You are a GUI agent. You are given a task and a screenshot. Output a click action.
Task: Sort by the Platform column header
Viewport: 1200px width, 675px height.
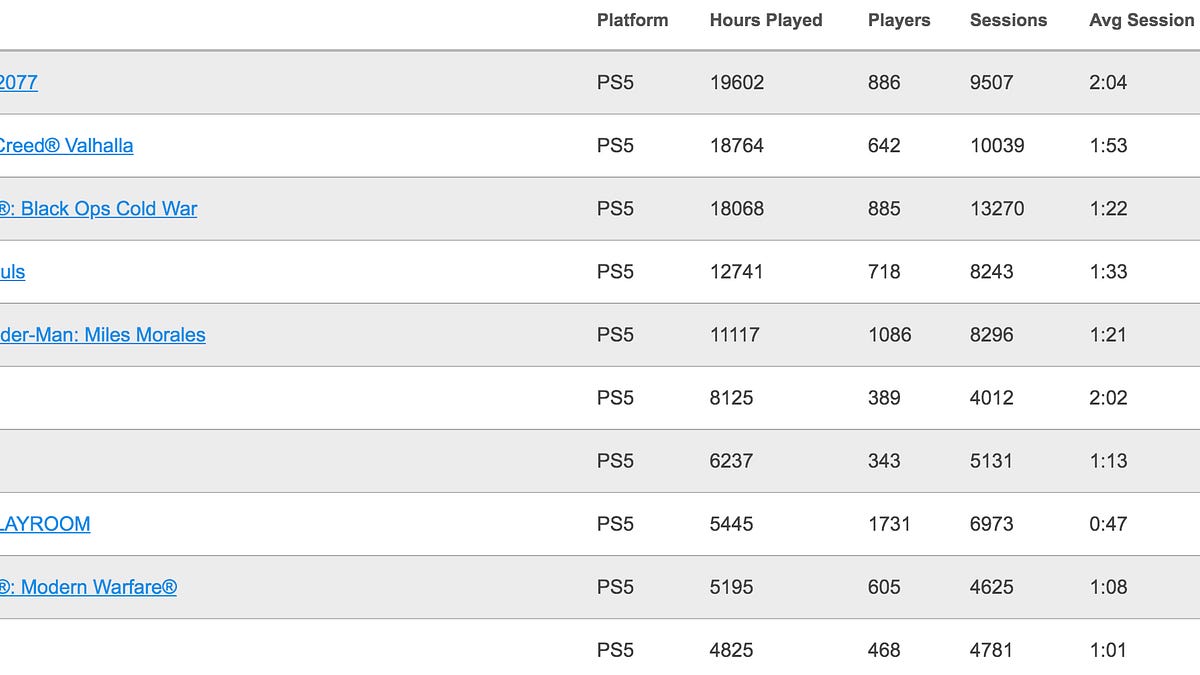point(632,20)
